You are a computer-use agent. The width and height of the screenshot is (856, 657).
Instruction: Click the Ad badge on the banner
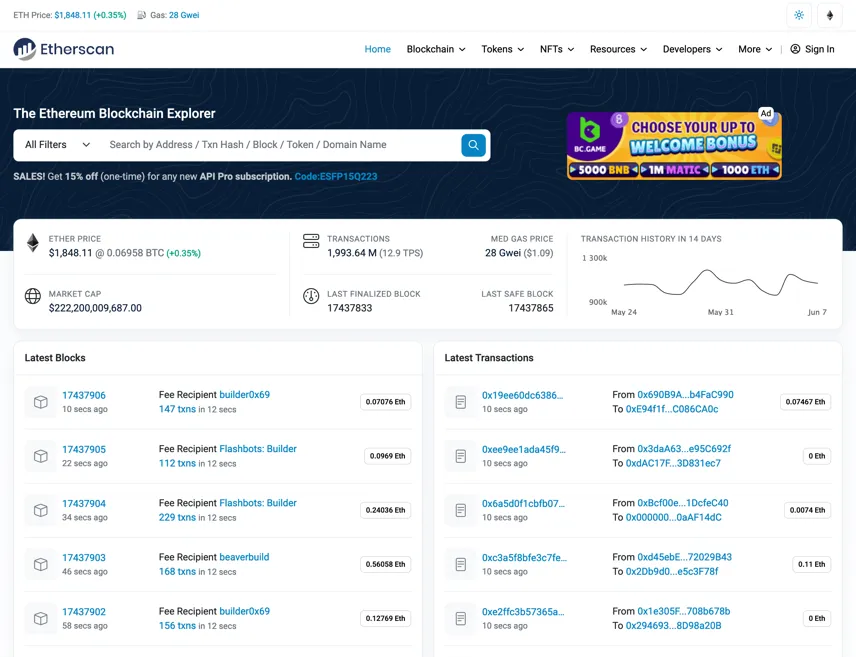point(766,113)
